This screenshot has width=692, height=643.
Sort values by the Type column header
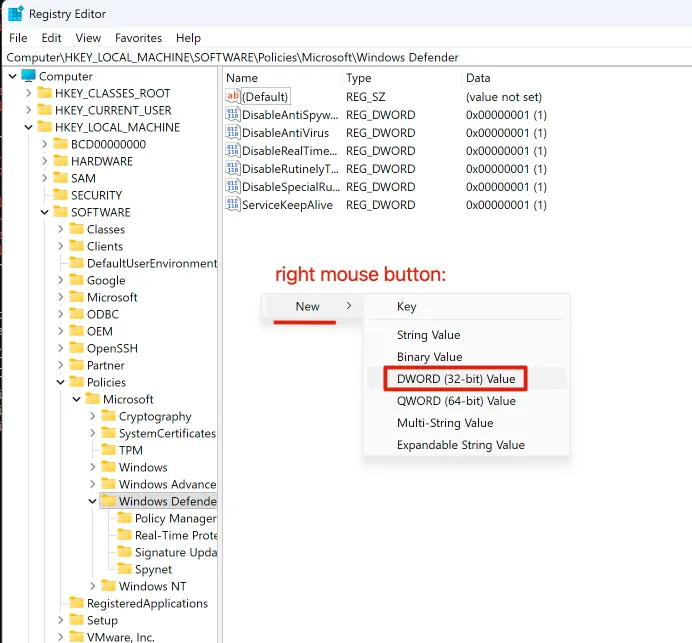[358, 78]
